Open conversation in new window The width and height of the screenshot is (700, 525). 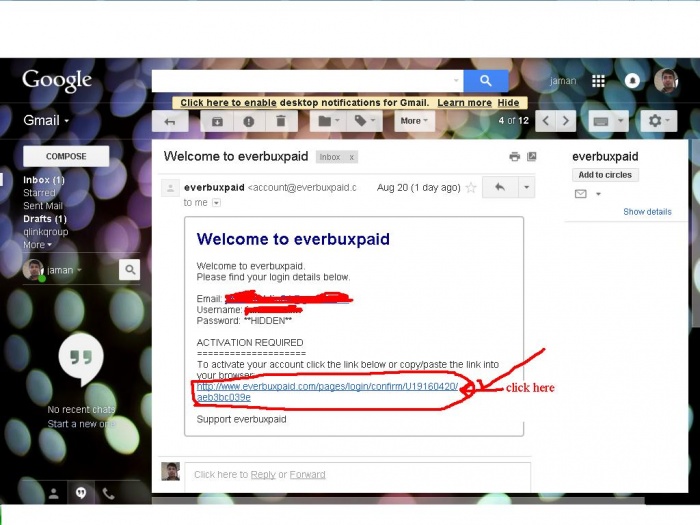[532, 157]
